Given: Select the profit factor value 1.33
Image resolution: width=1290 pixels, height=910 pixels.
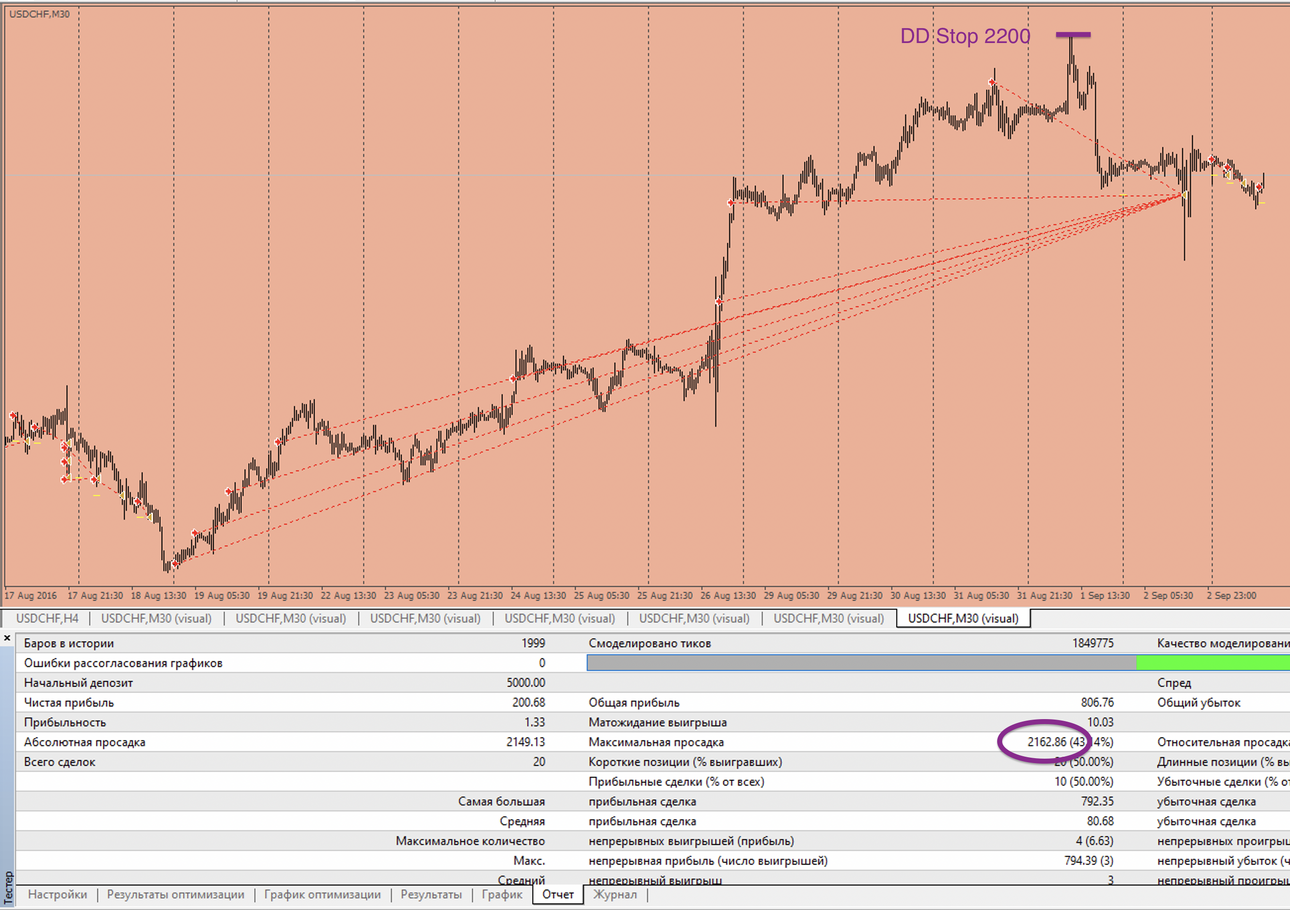Looking at the screenshot, I should click(x=535, y=722).
